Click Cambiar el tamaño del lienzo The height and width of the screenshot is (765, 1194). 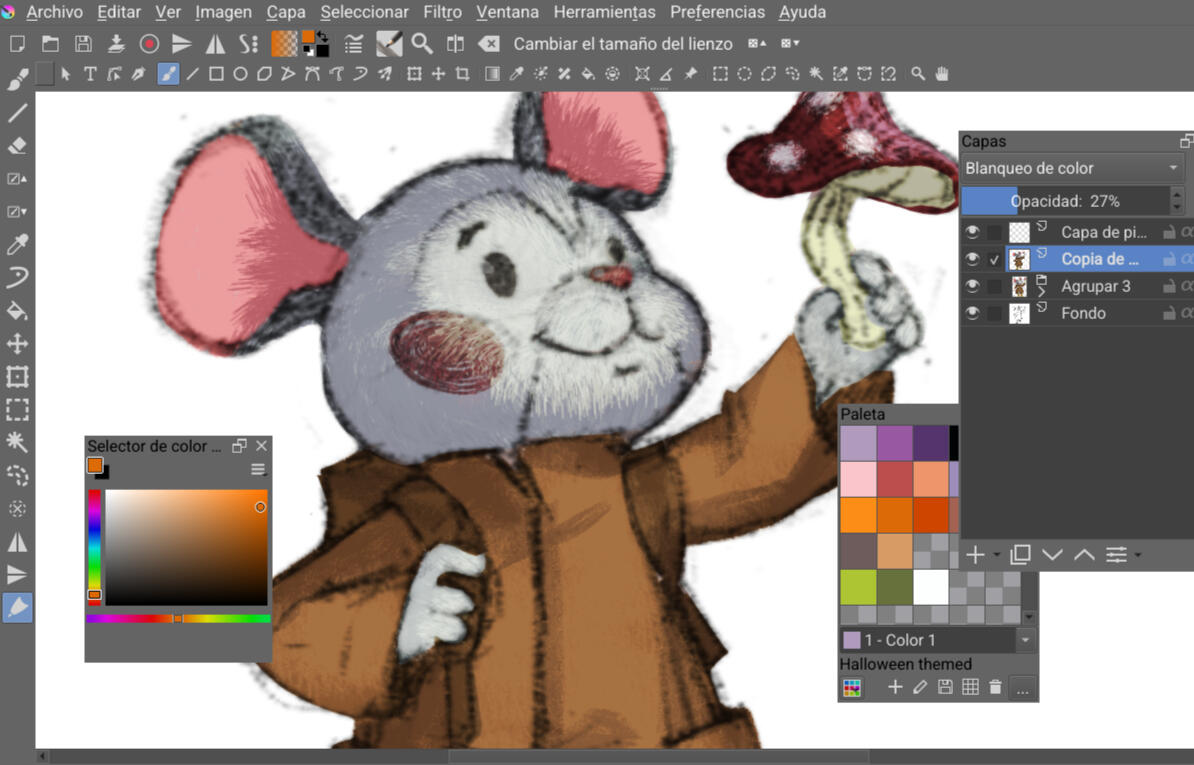click(x=622, y=44)
